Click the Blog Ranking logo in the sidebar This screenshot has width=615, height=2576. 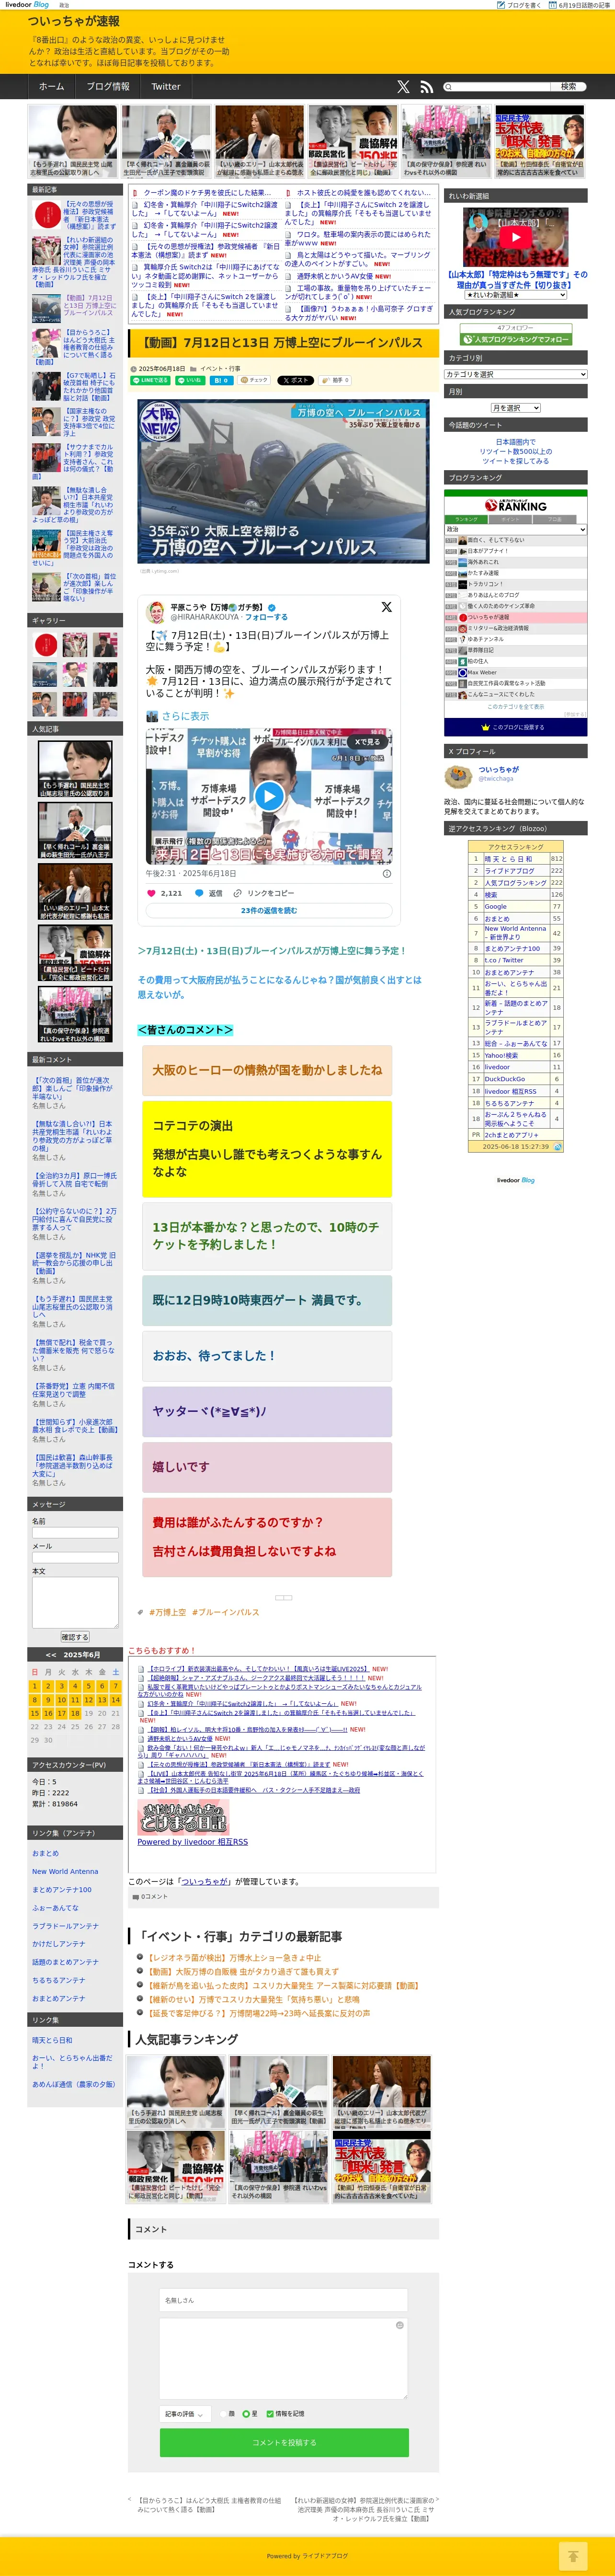[x=516, y=506]
